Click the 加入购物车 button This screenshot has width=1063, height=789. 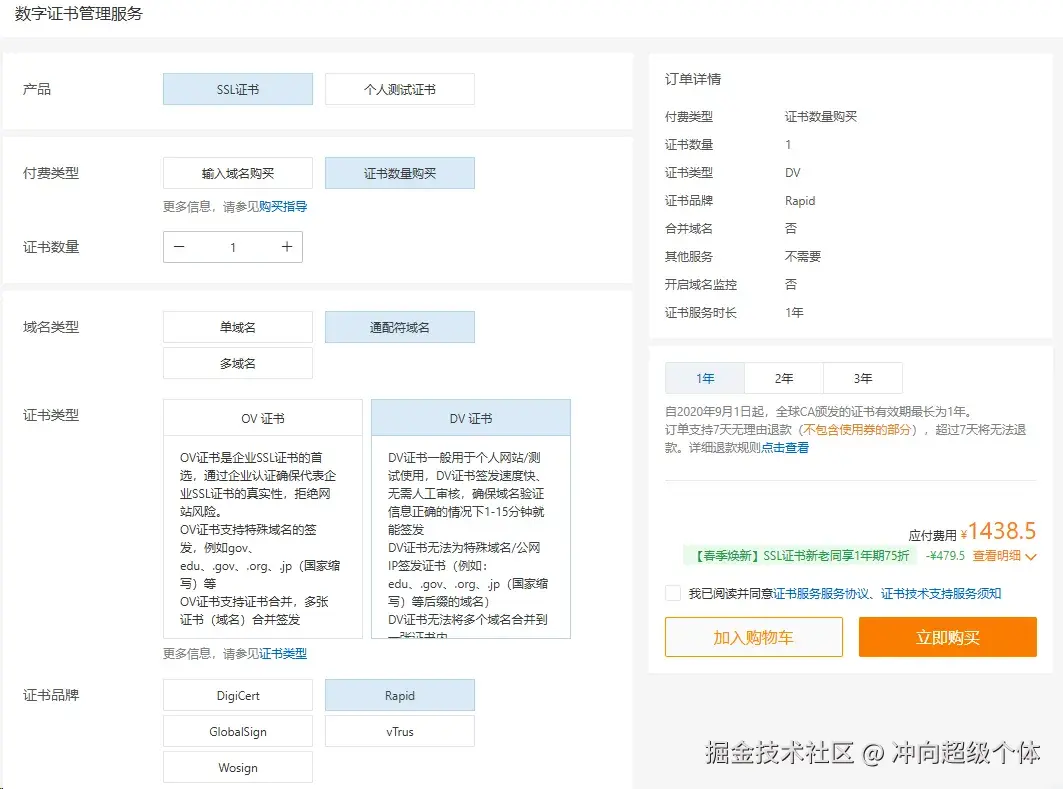coord(754,637)
